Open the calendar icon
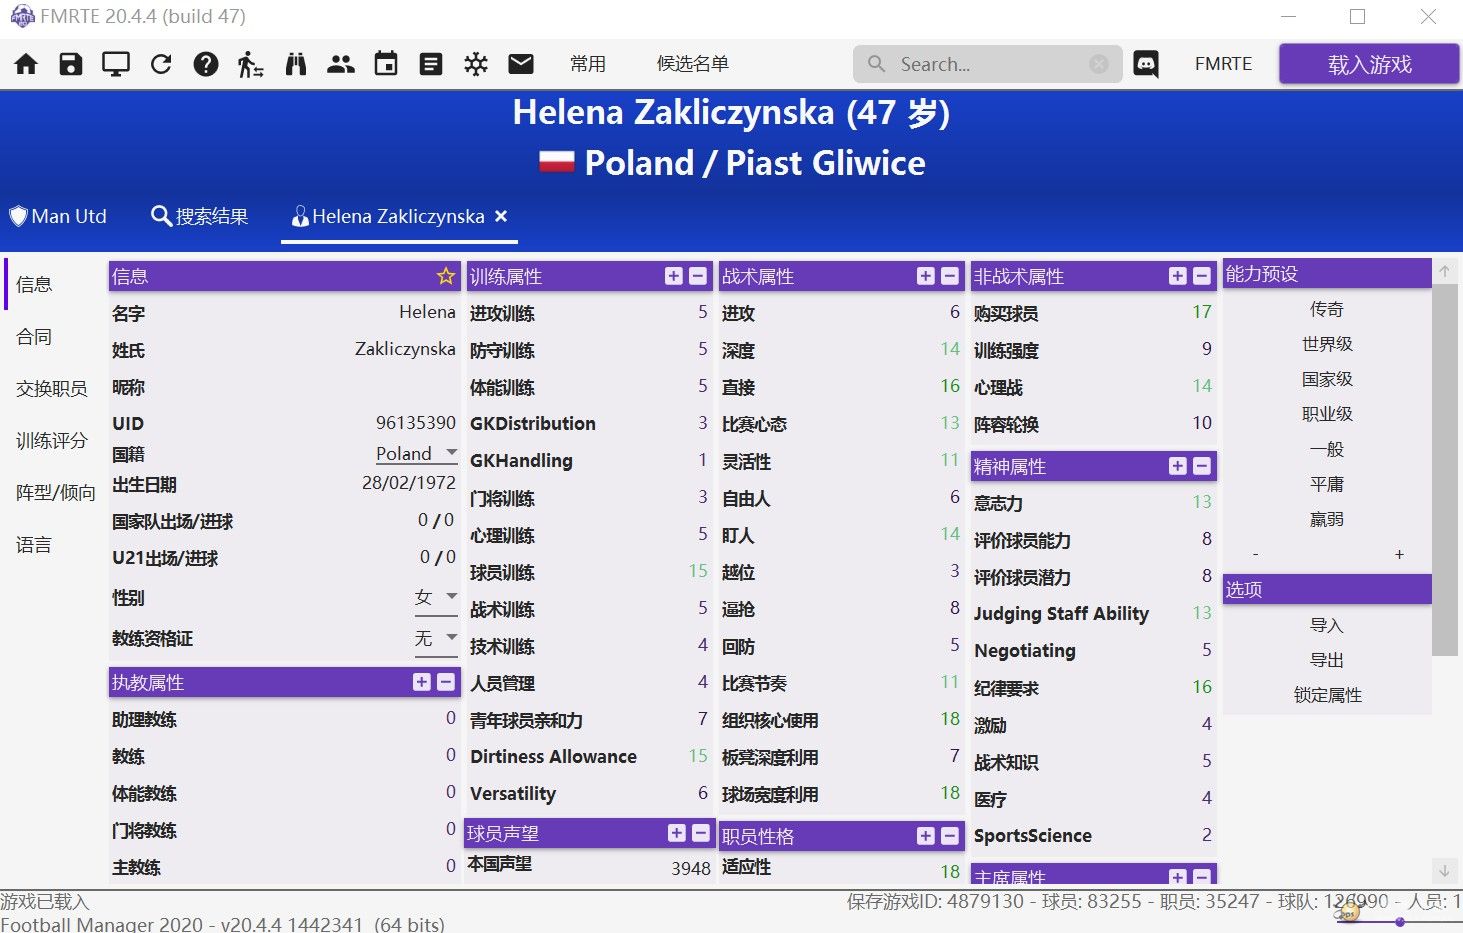Screen dimensions: 1463x933 pos(386,64)
